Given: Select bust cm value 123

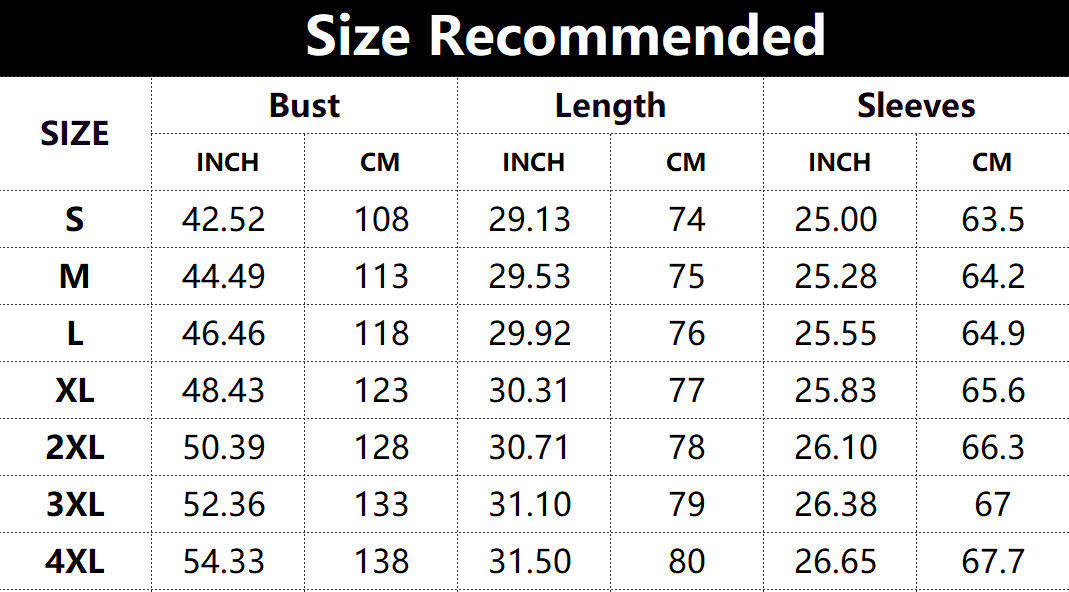Looking at the screenshot, I should click(x=382, y=390).
